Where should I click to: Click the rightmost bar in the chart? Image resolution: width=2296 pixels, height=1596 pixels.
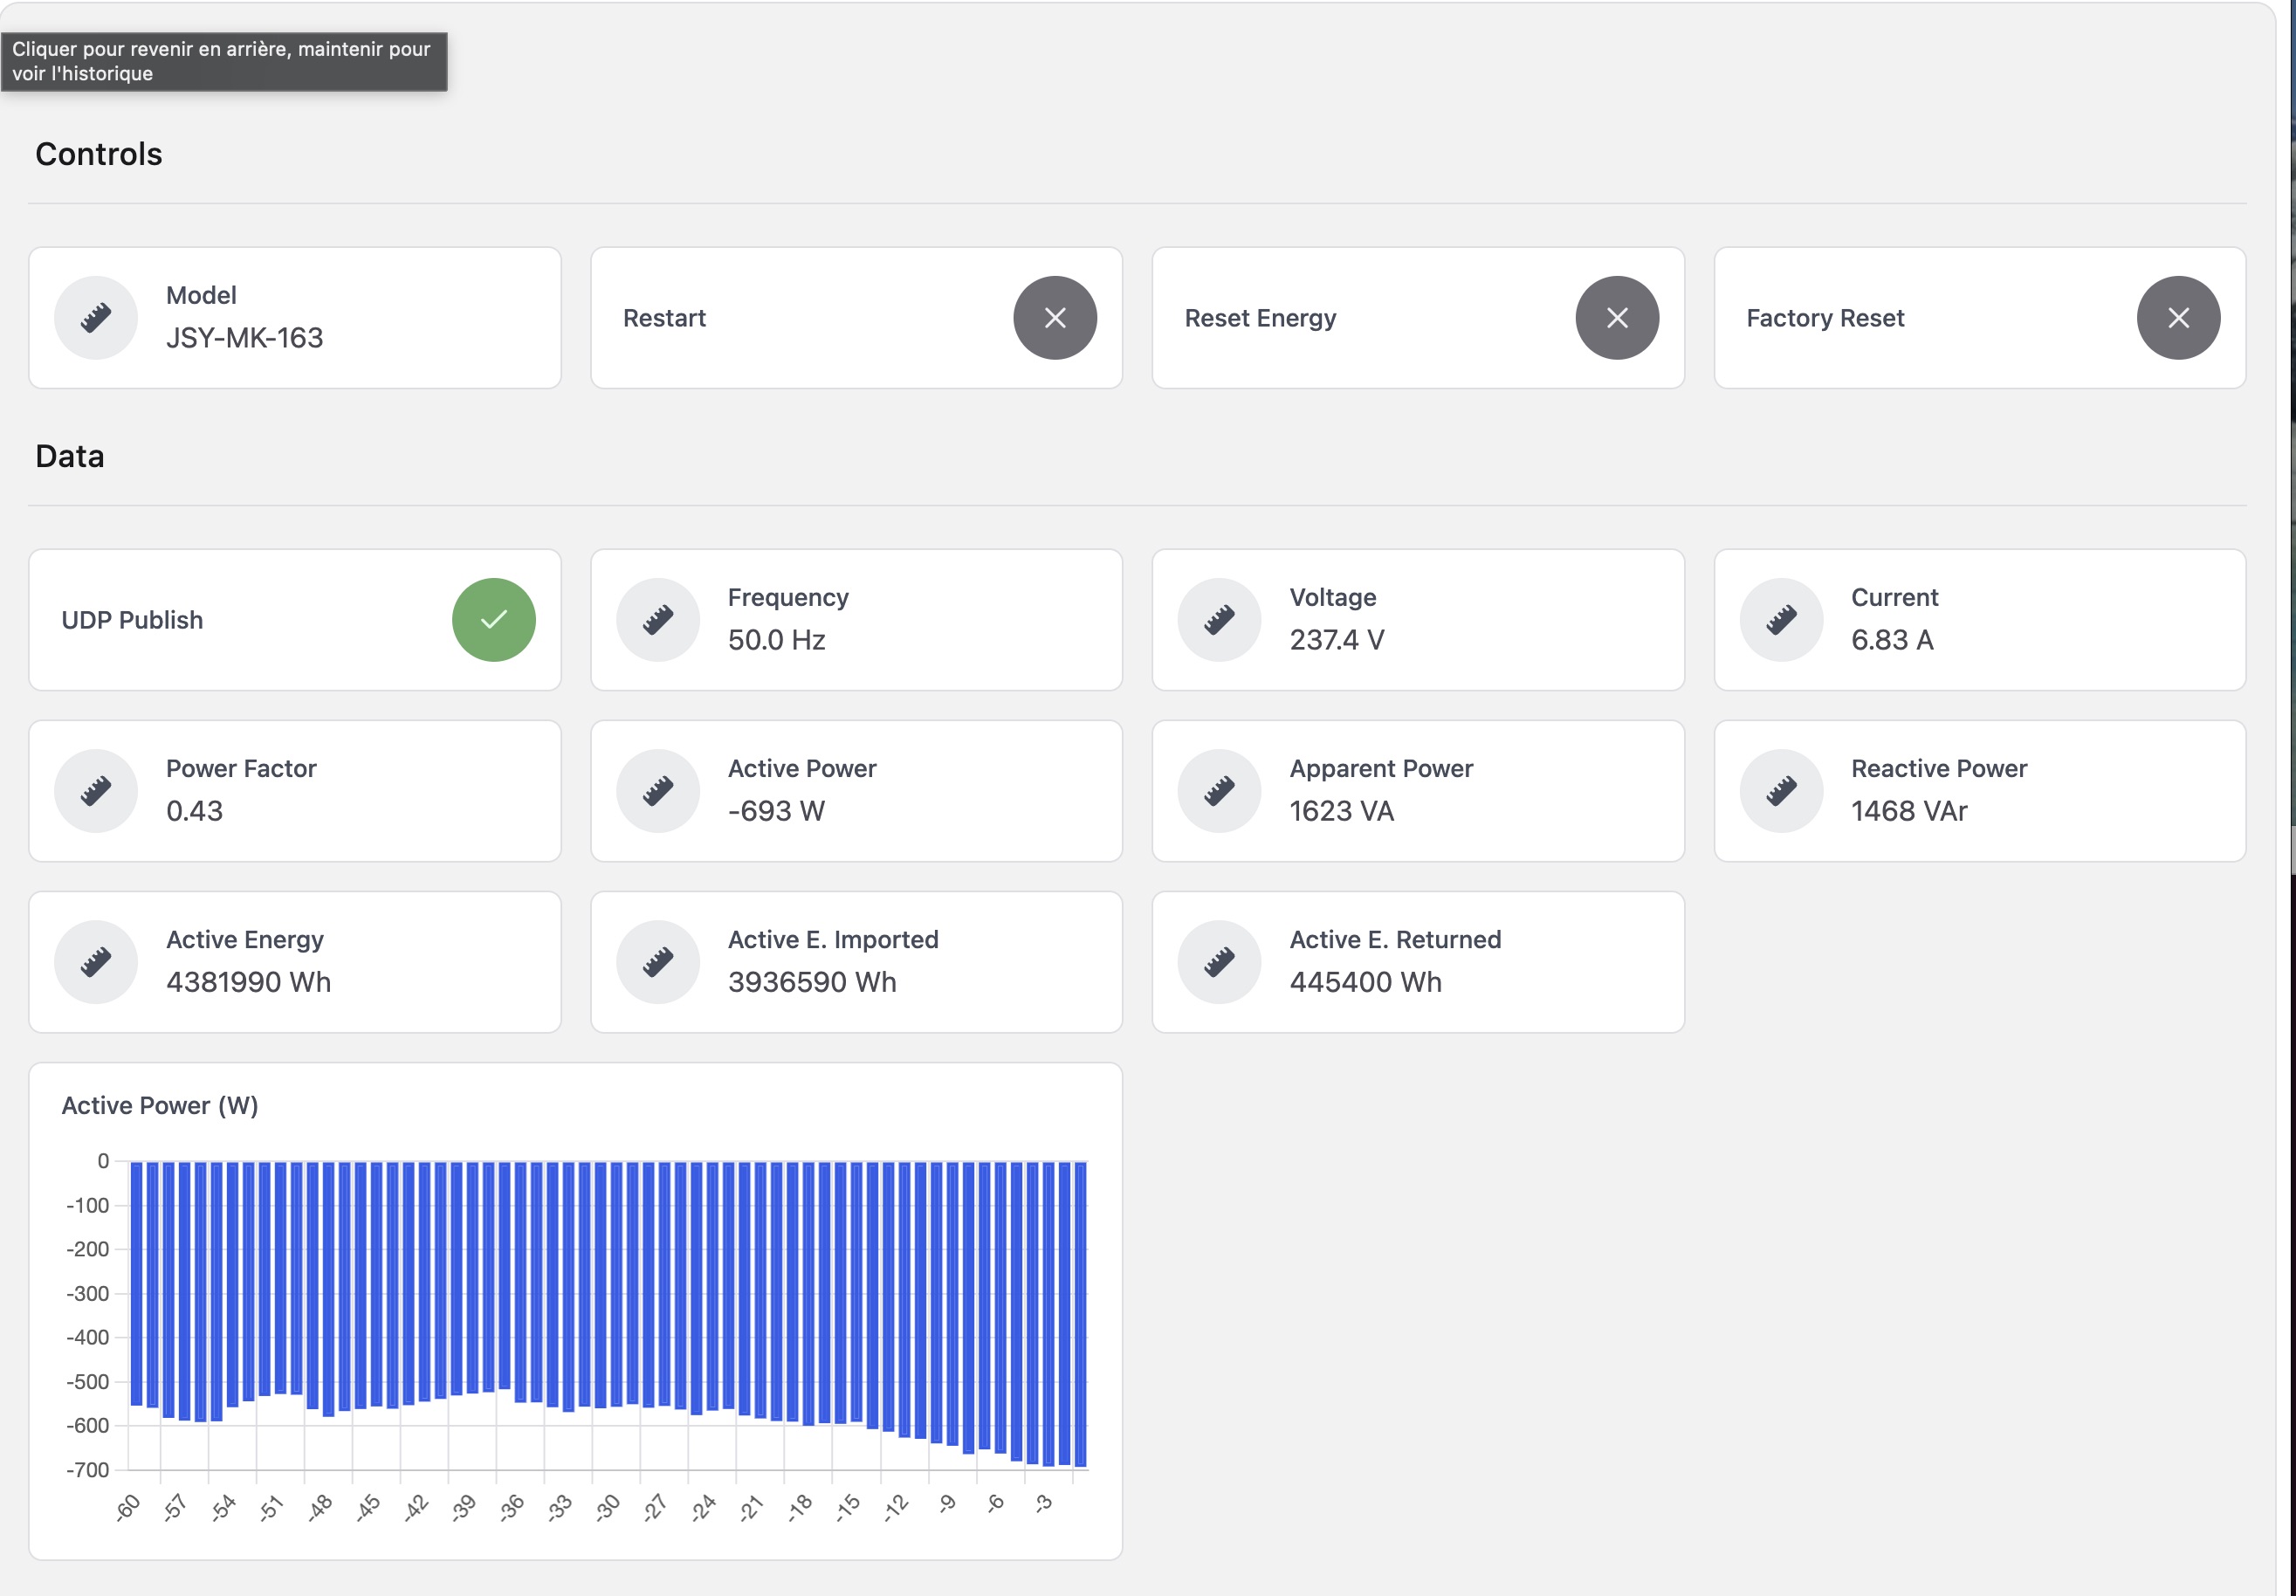[x=1080, y=1313]
